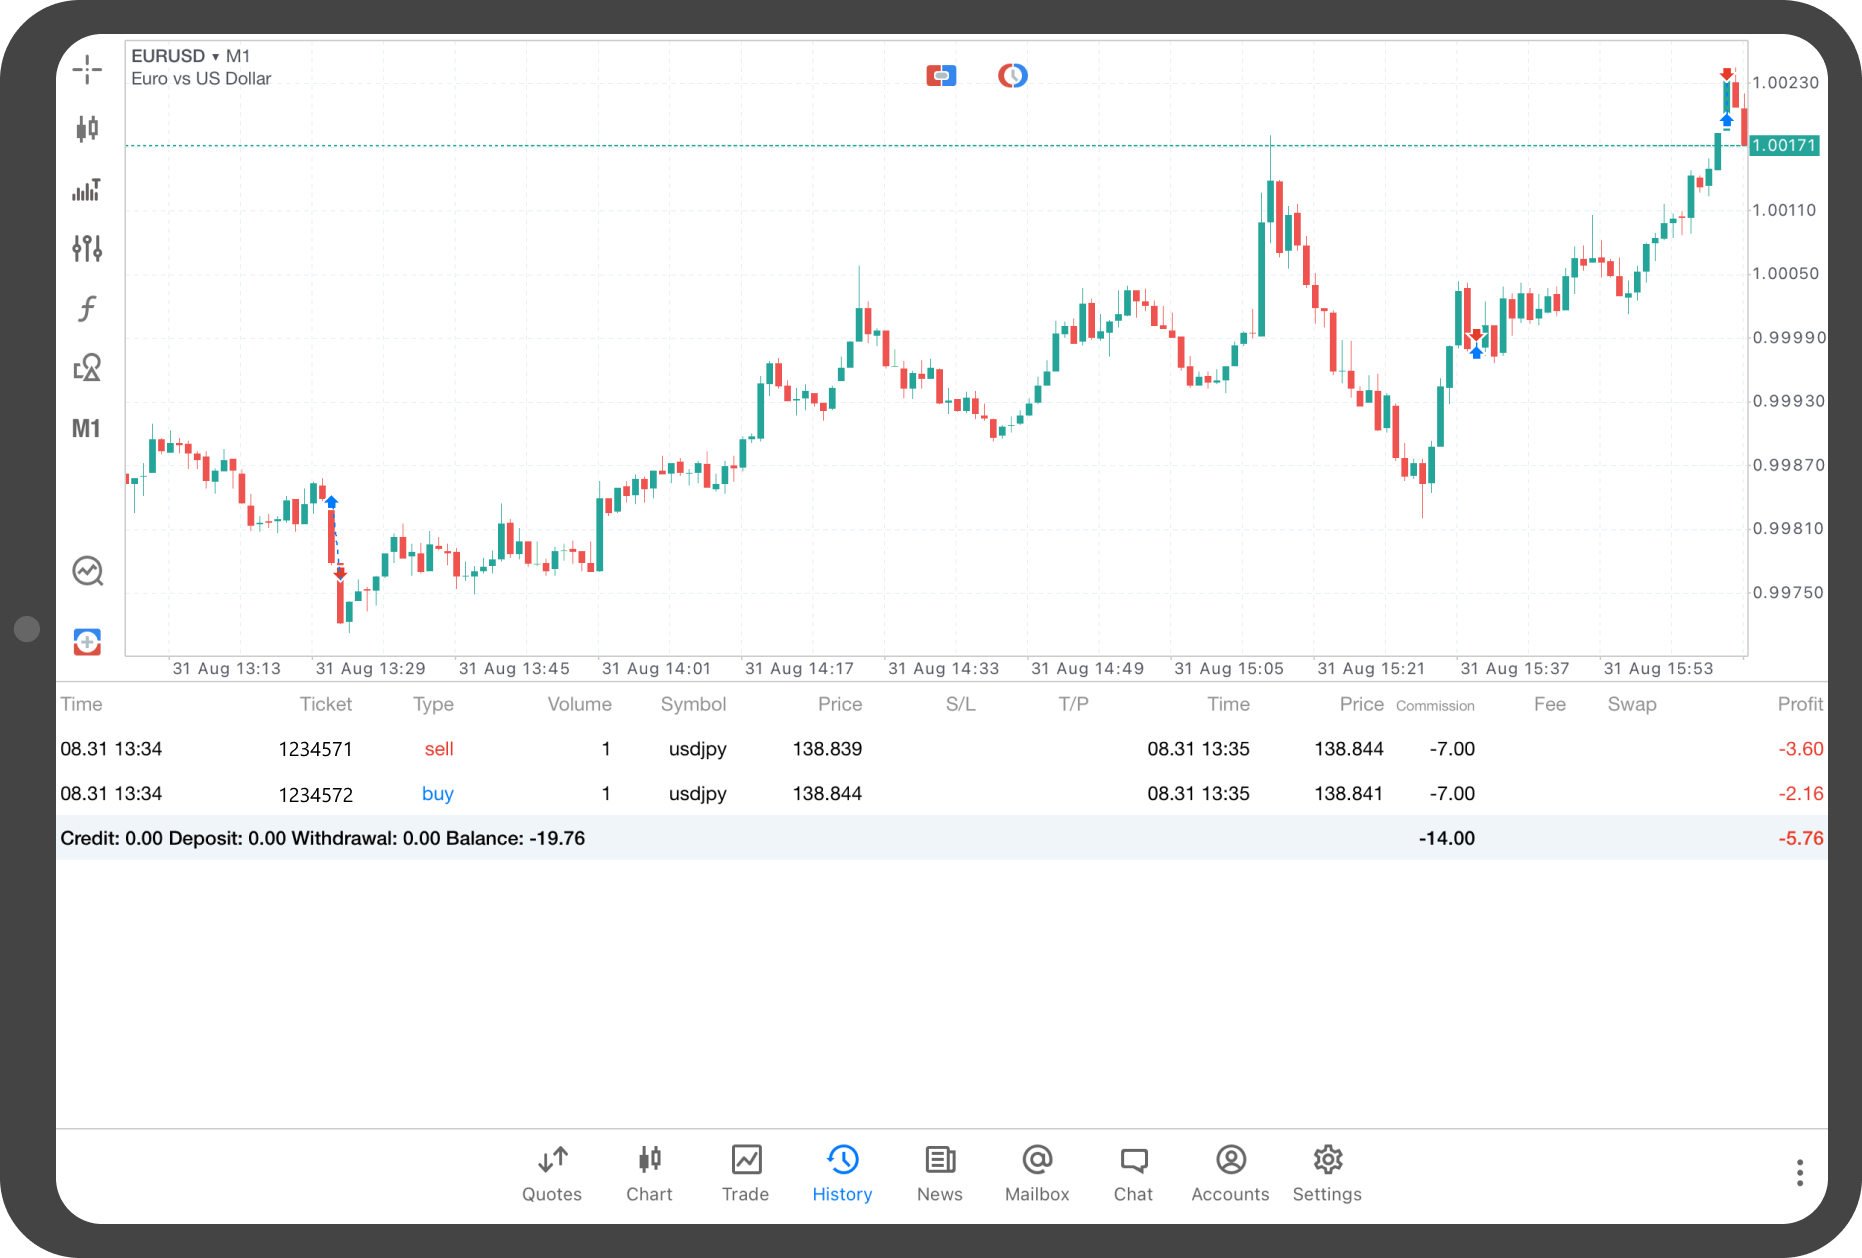Screen dimensions: 1862x1258
Task: Tap the add new chart icon
Action: (x=87, y=641)
